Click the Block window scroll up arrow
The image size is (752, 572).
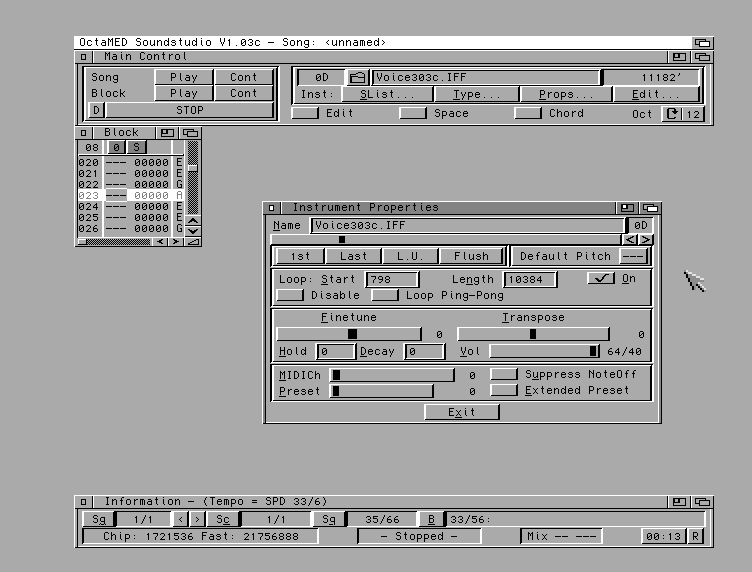[193, 221]
